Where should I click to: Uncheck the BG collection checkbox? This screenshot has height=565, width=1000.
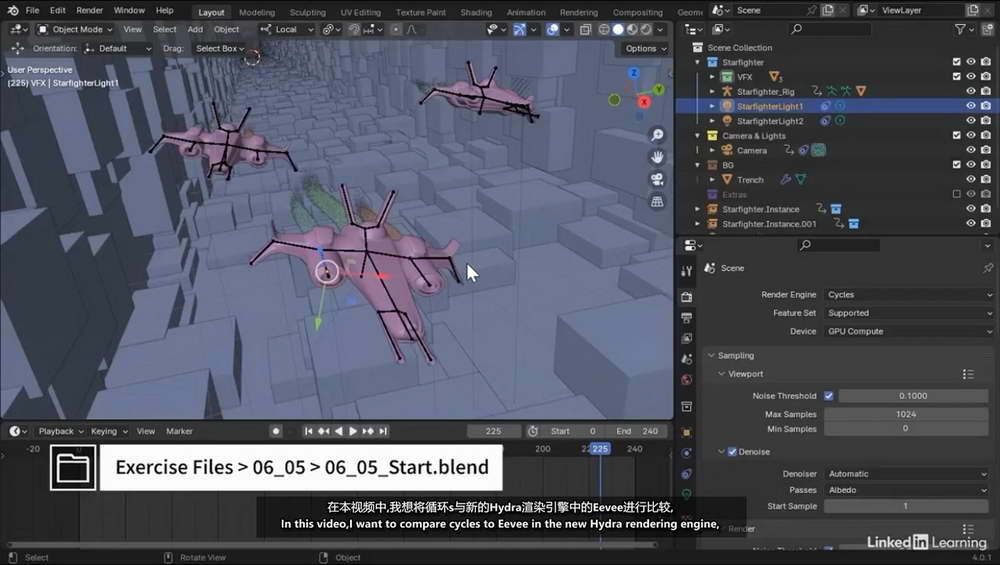pos(956,165)
